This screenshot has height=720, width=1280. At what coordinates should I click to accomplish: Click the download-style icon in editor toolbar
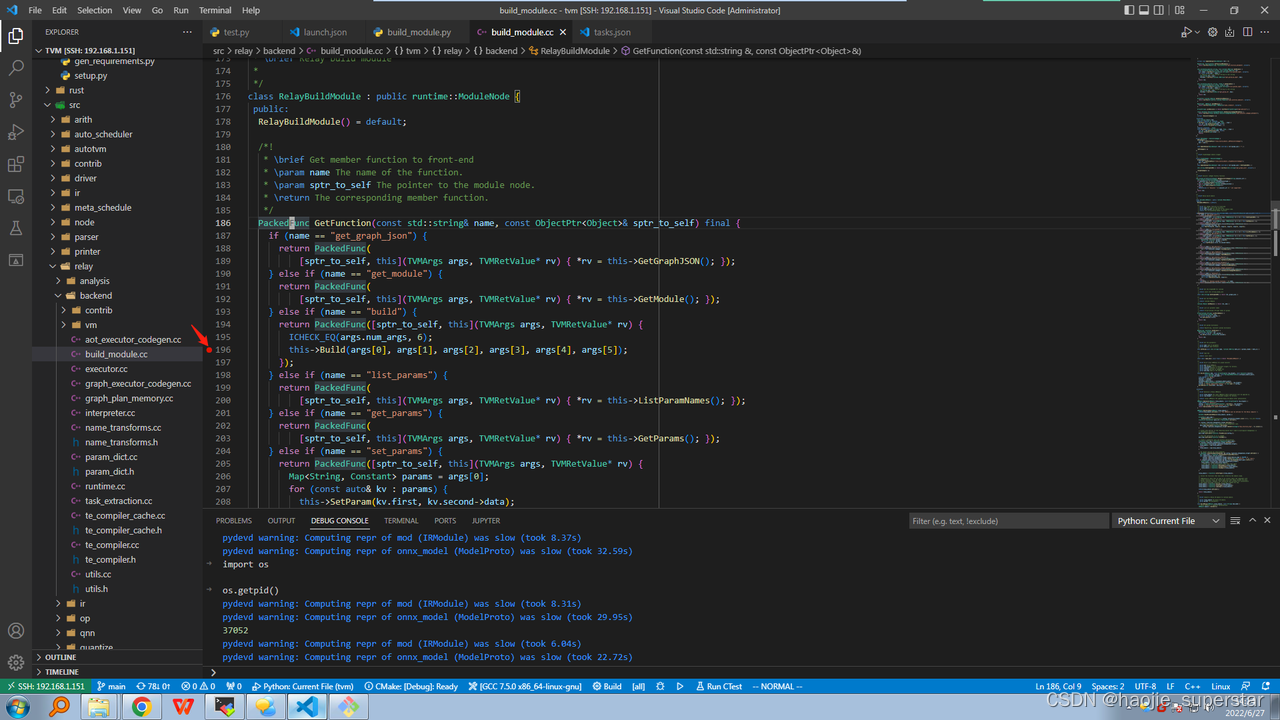click(x=1230, y=32)
